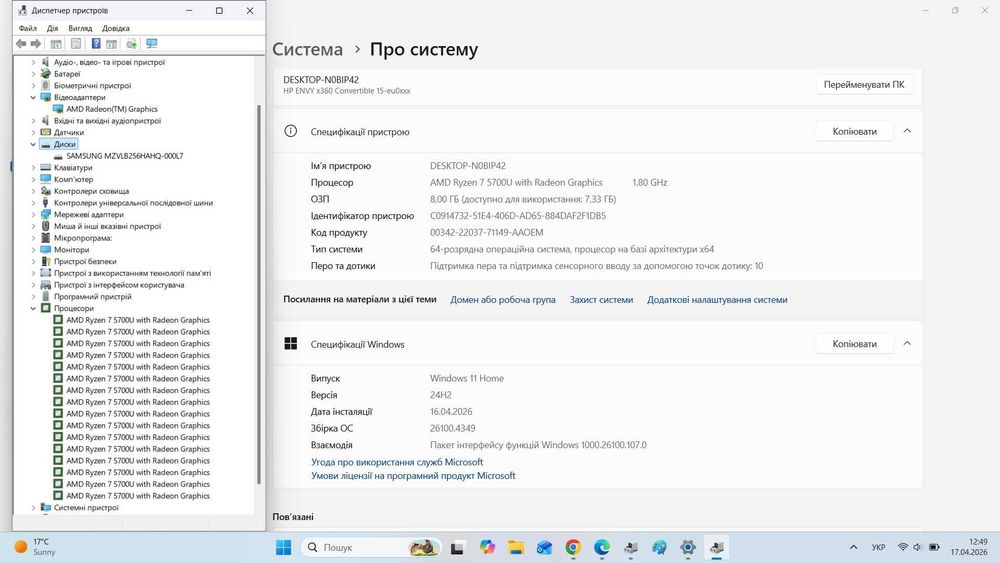Screen dimensions: 1000x563
Task: Select Миша й інші вказівні пристрої category
Action: (107, 226)
